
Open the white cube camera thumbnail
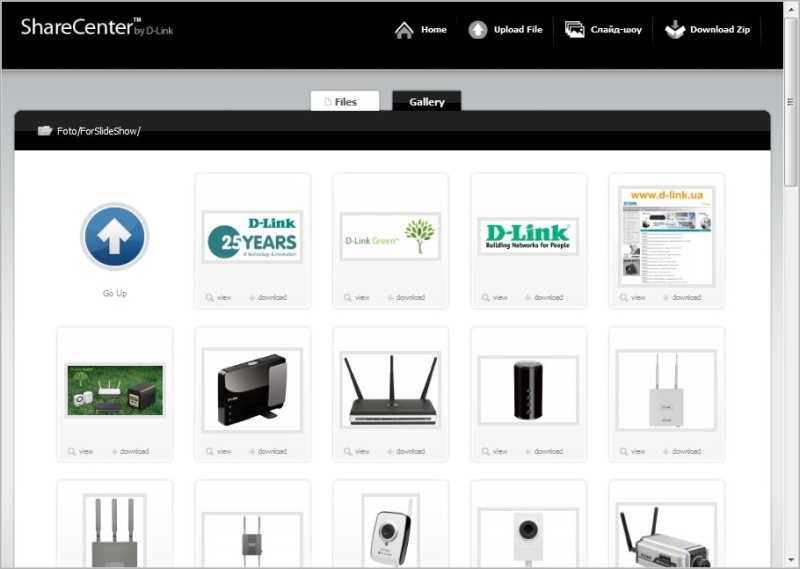pos(528,537)
